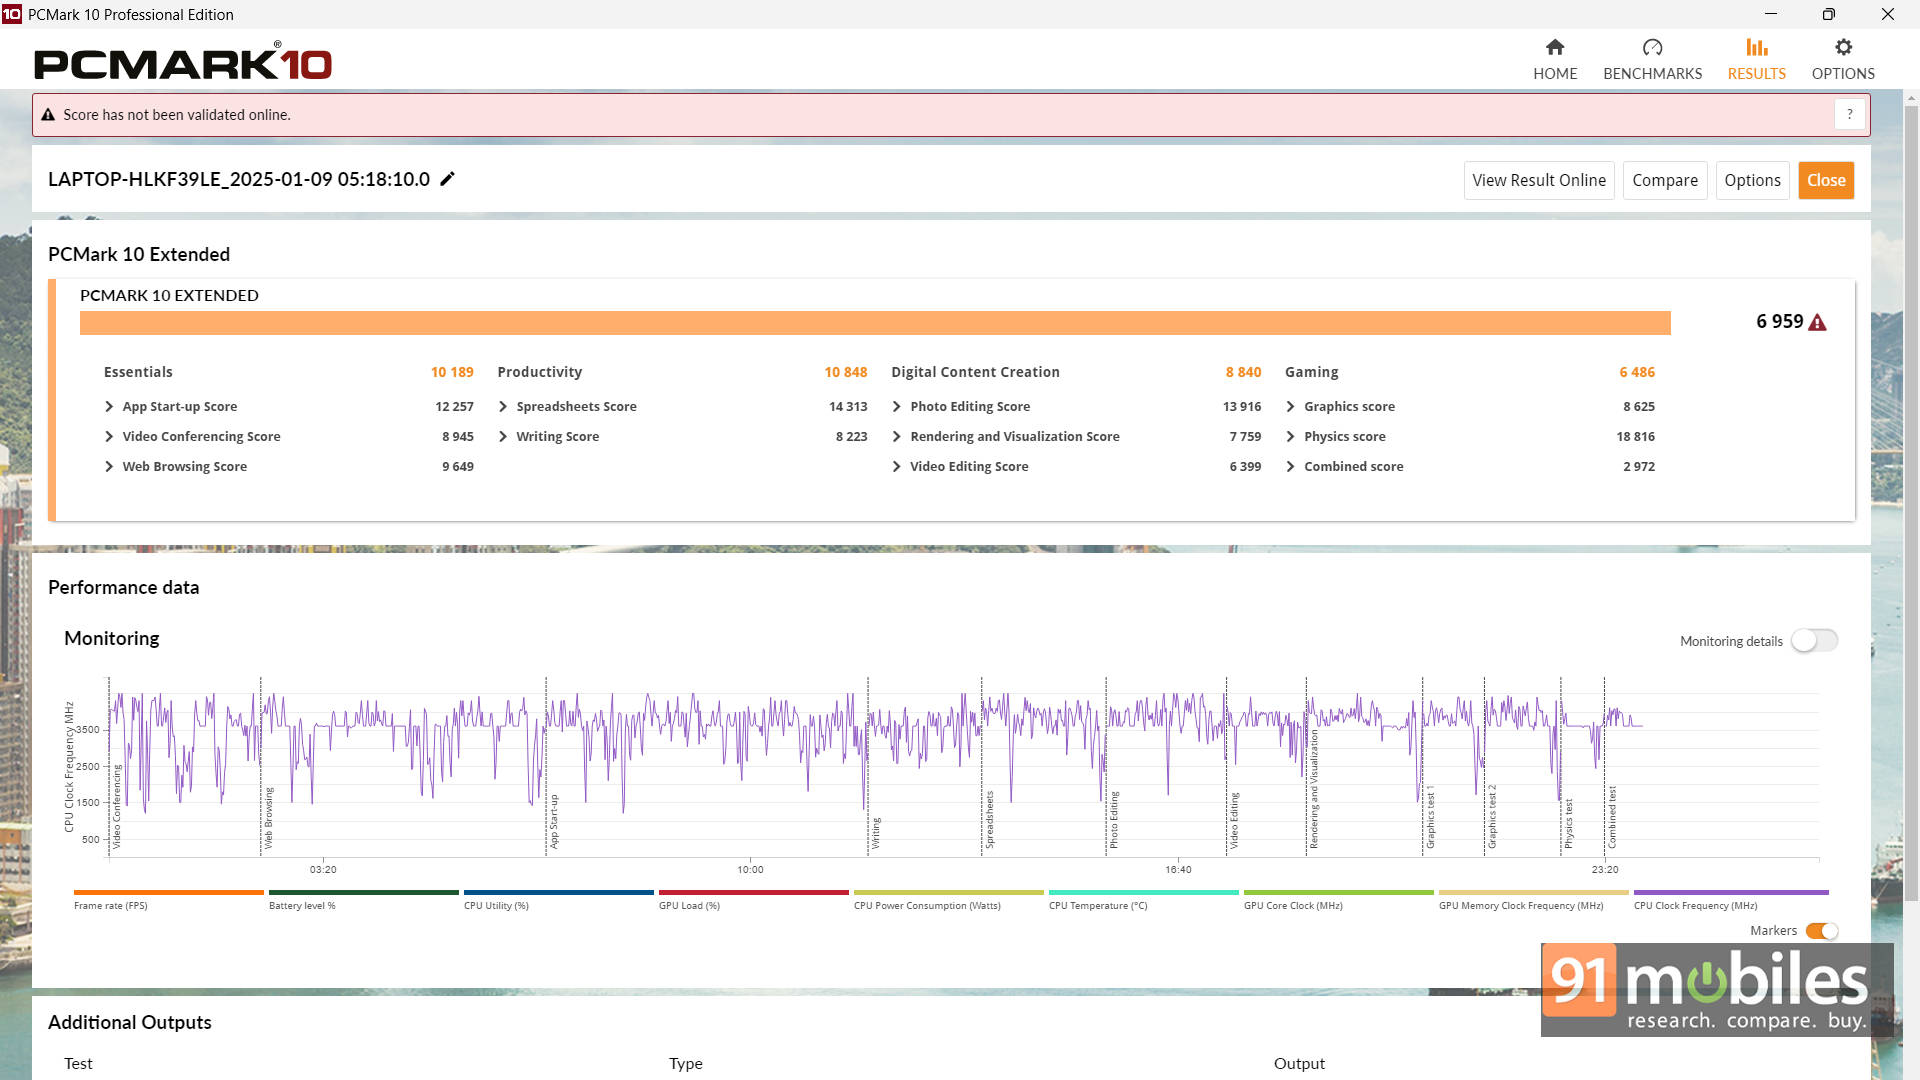This screenshot has width=1920, height=1080.
Task: Click the alert icon in validation banner
Action: point(47,115)
